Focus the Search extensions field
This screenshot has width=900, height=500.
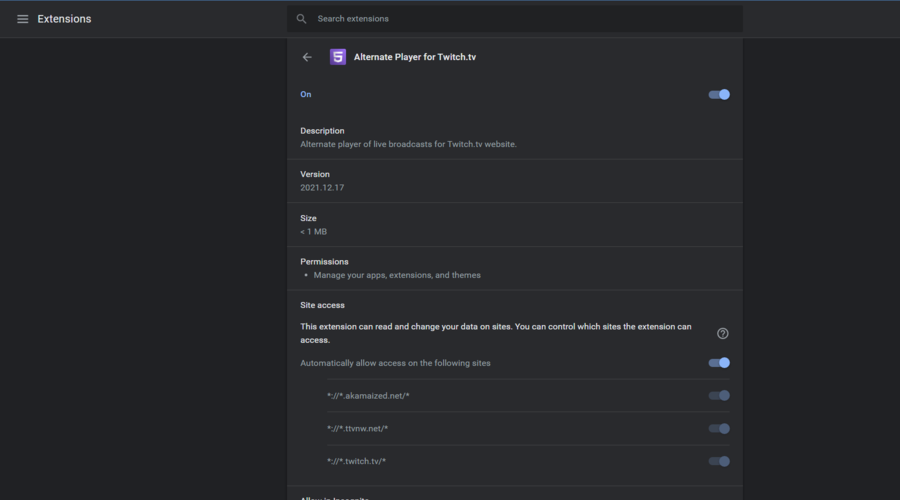tap(514, 19)
